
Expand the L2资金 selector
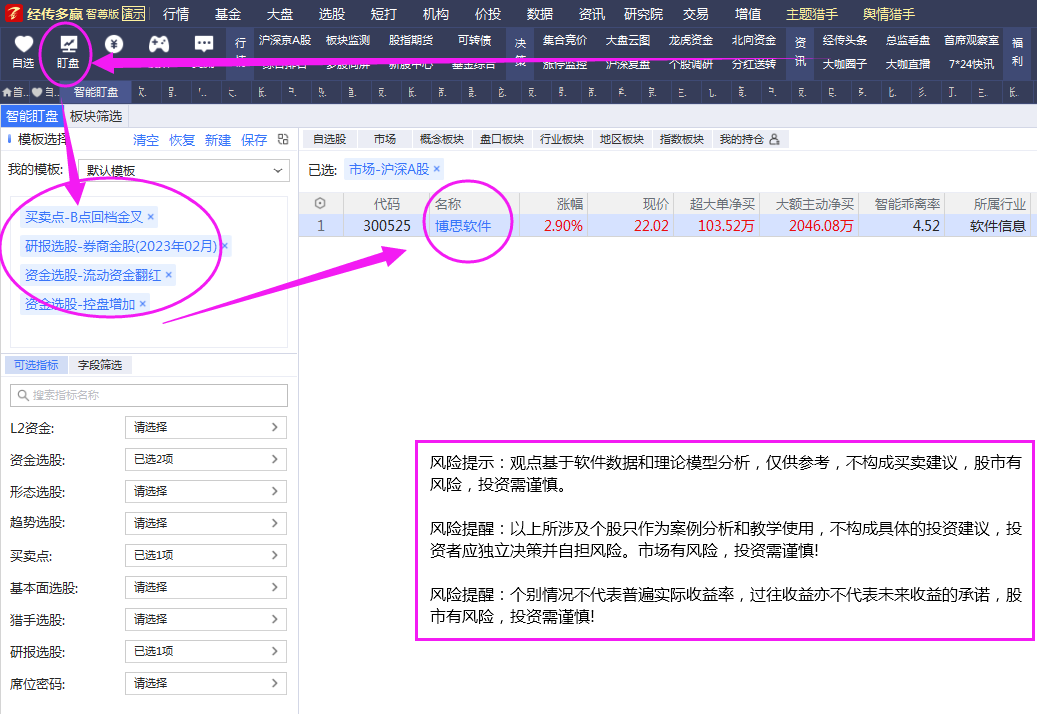pos(206,428)
